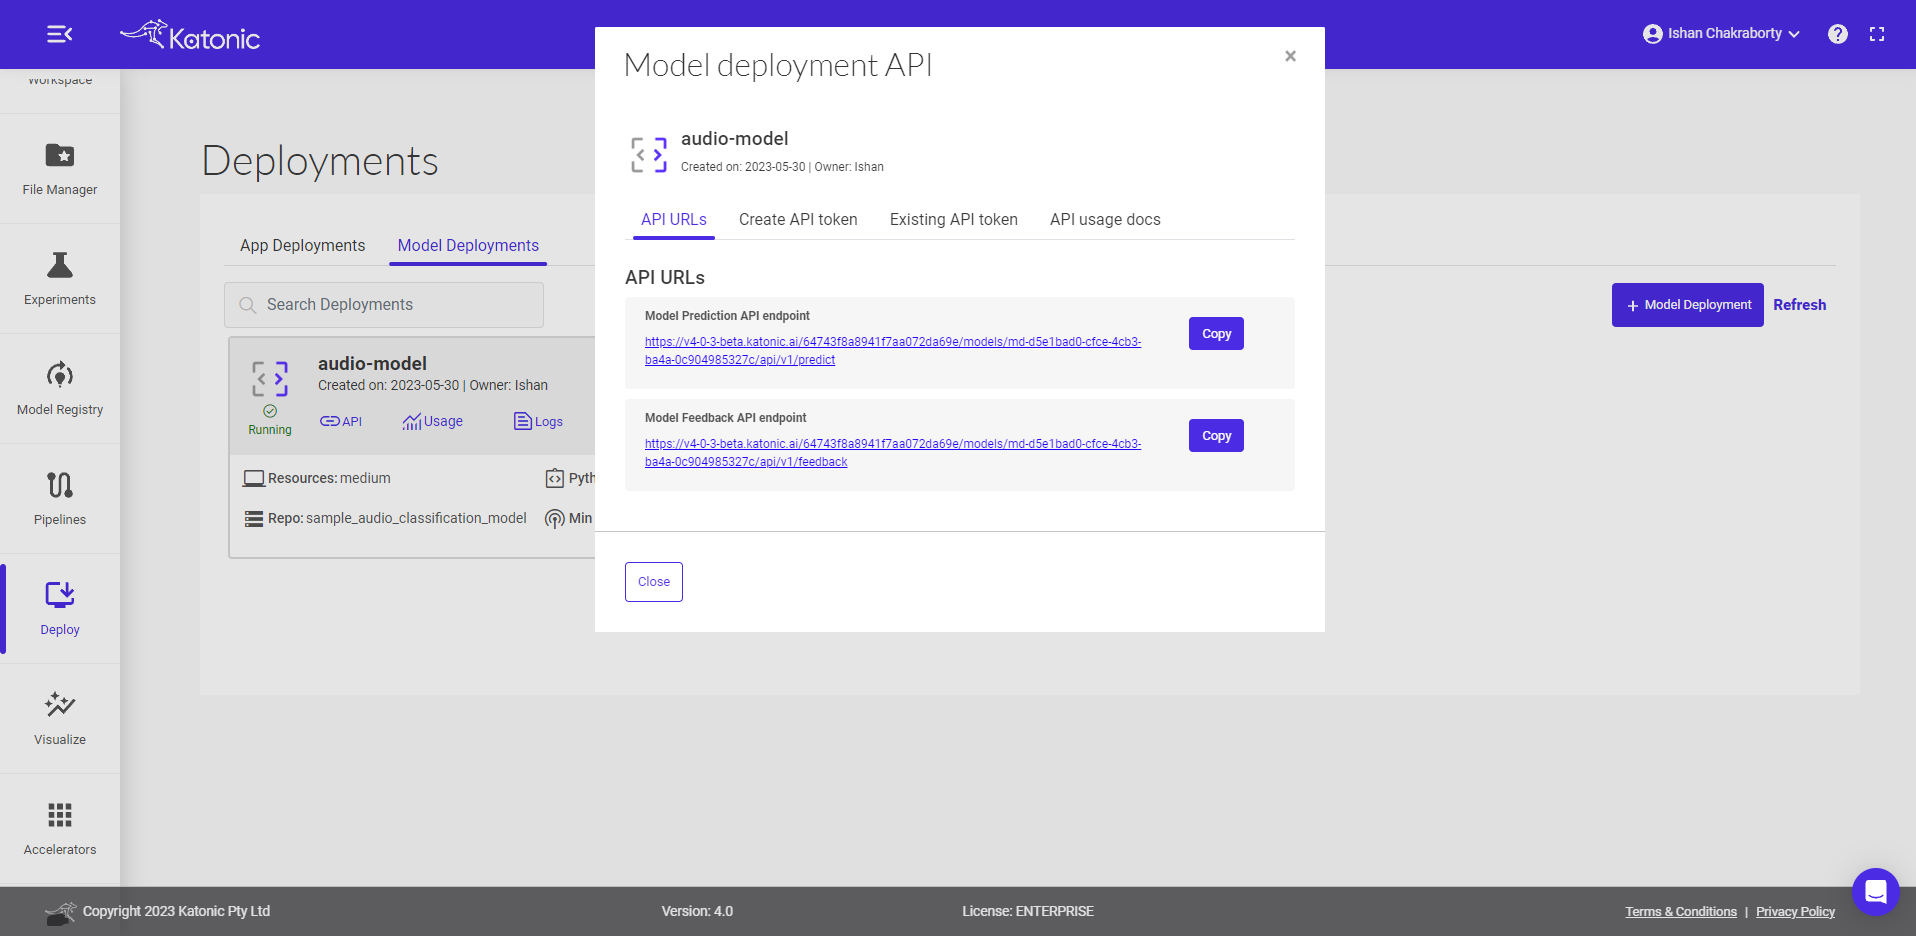Click the Repo sample_audio_classification_model text
This screenshot has height=936, width=1916.
[397, 519]
